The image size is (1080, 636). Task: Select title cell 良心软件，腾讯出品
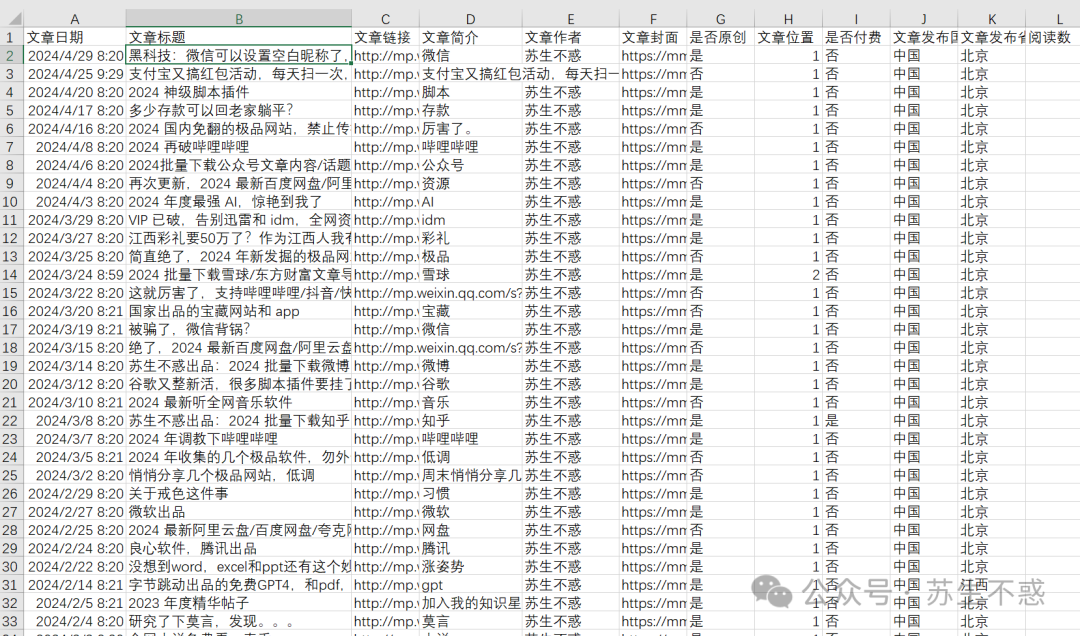pyautogui.click(x=239, y=548)
